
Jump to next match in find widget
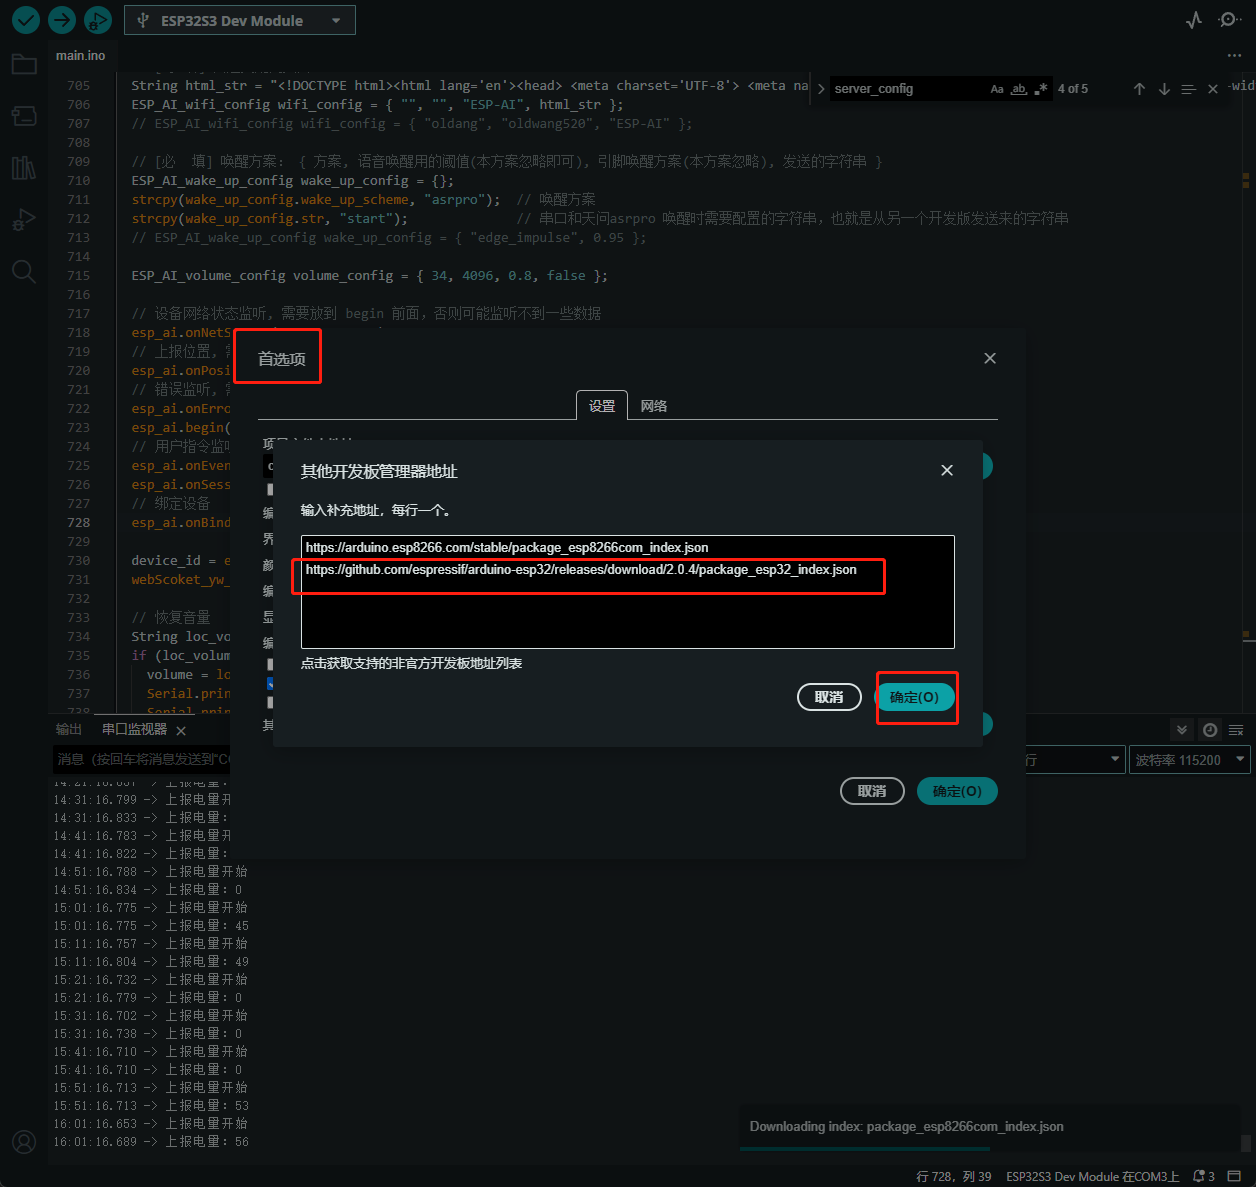click(x=1164, y=89)
